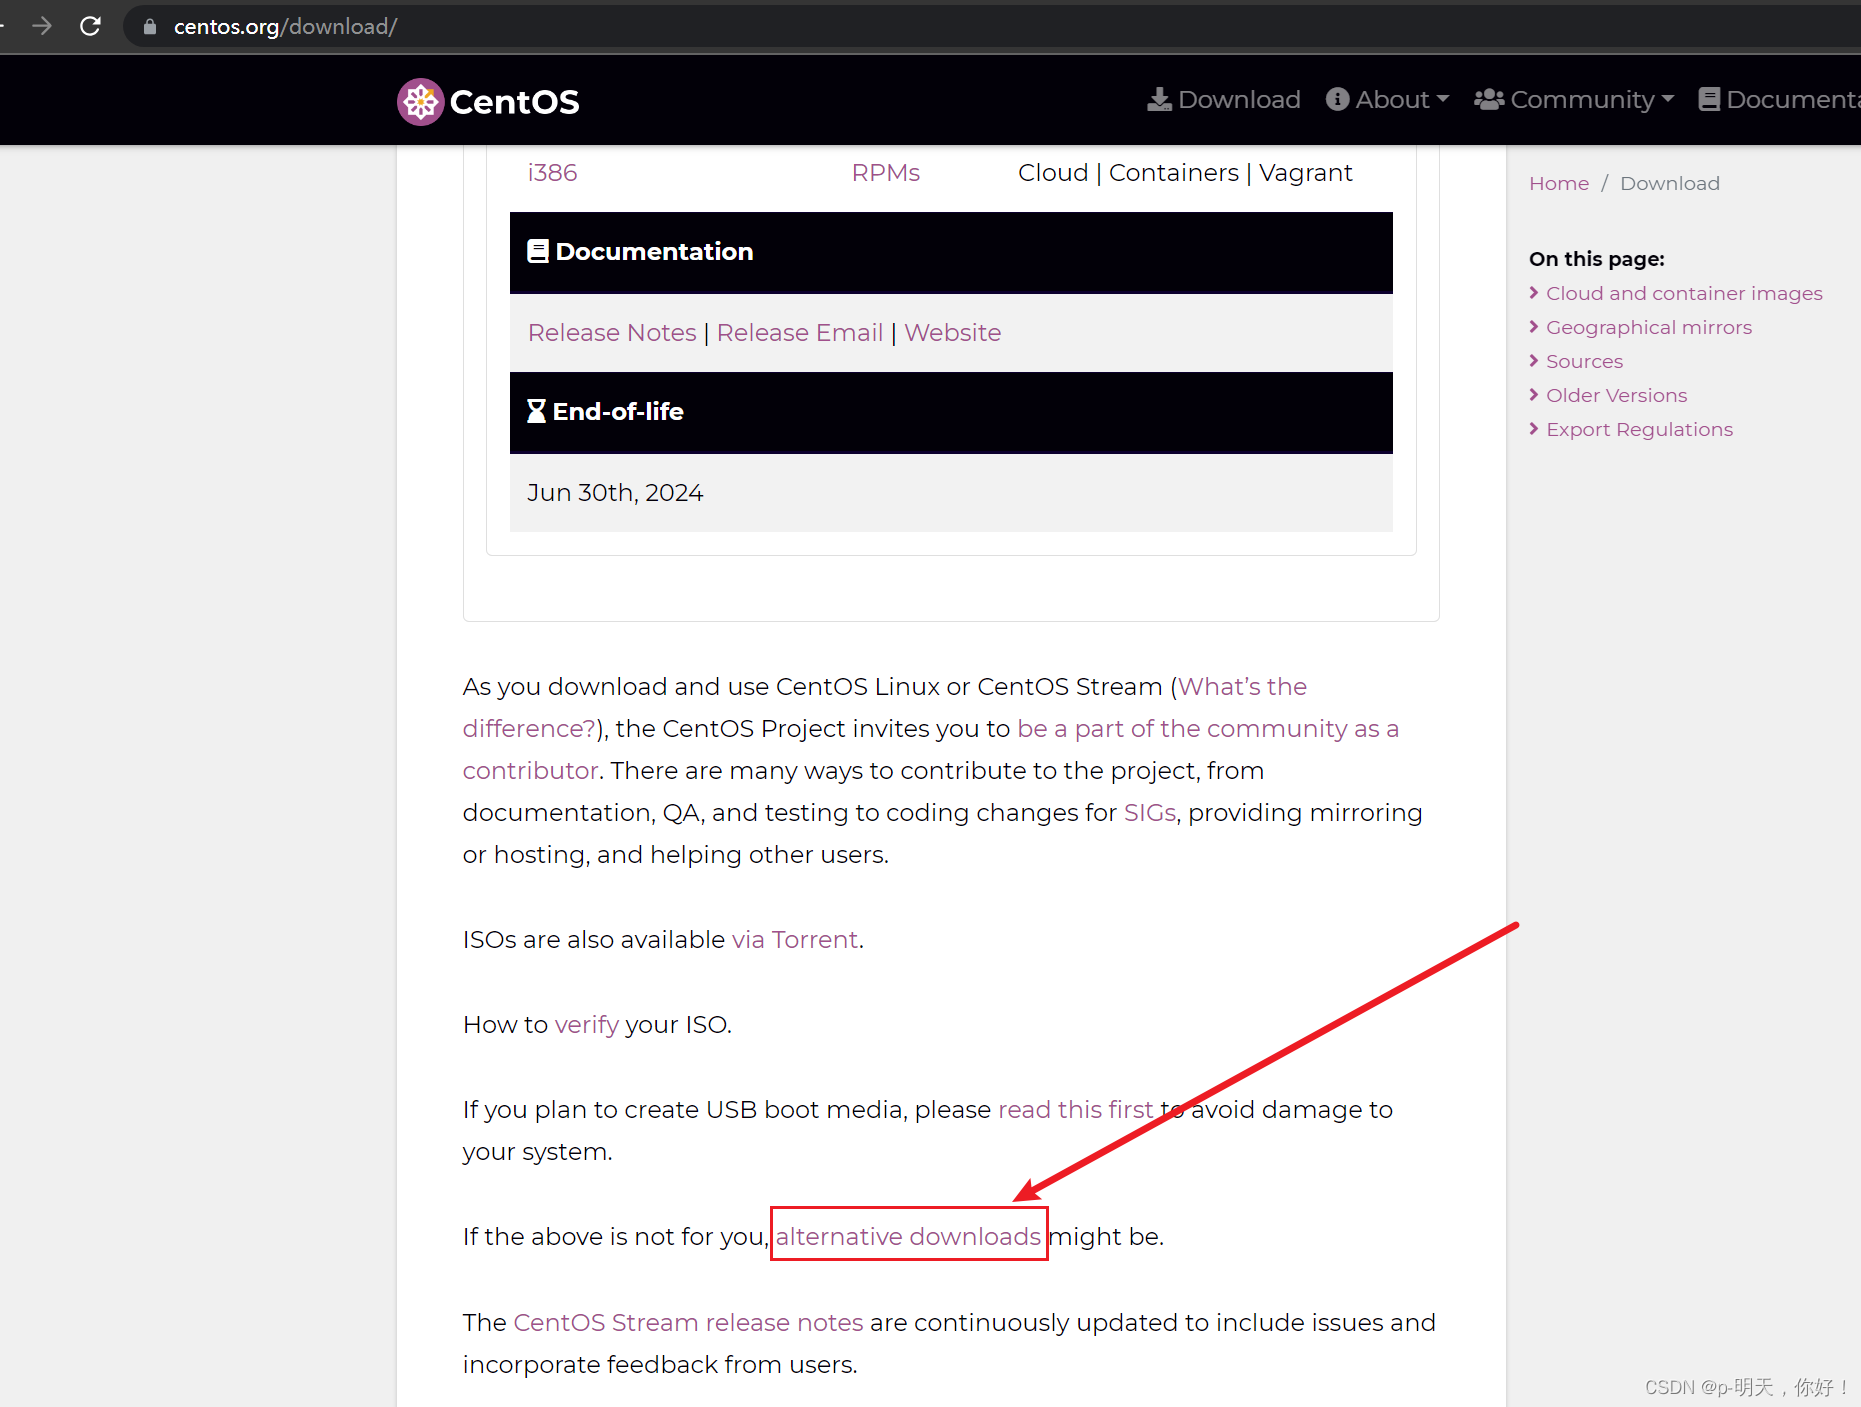Jump to Geographical mirrors section
1861x1407 pixels.
click(x=1648, y=328)
